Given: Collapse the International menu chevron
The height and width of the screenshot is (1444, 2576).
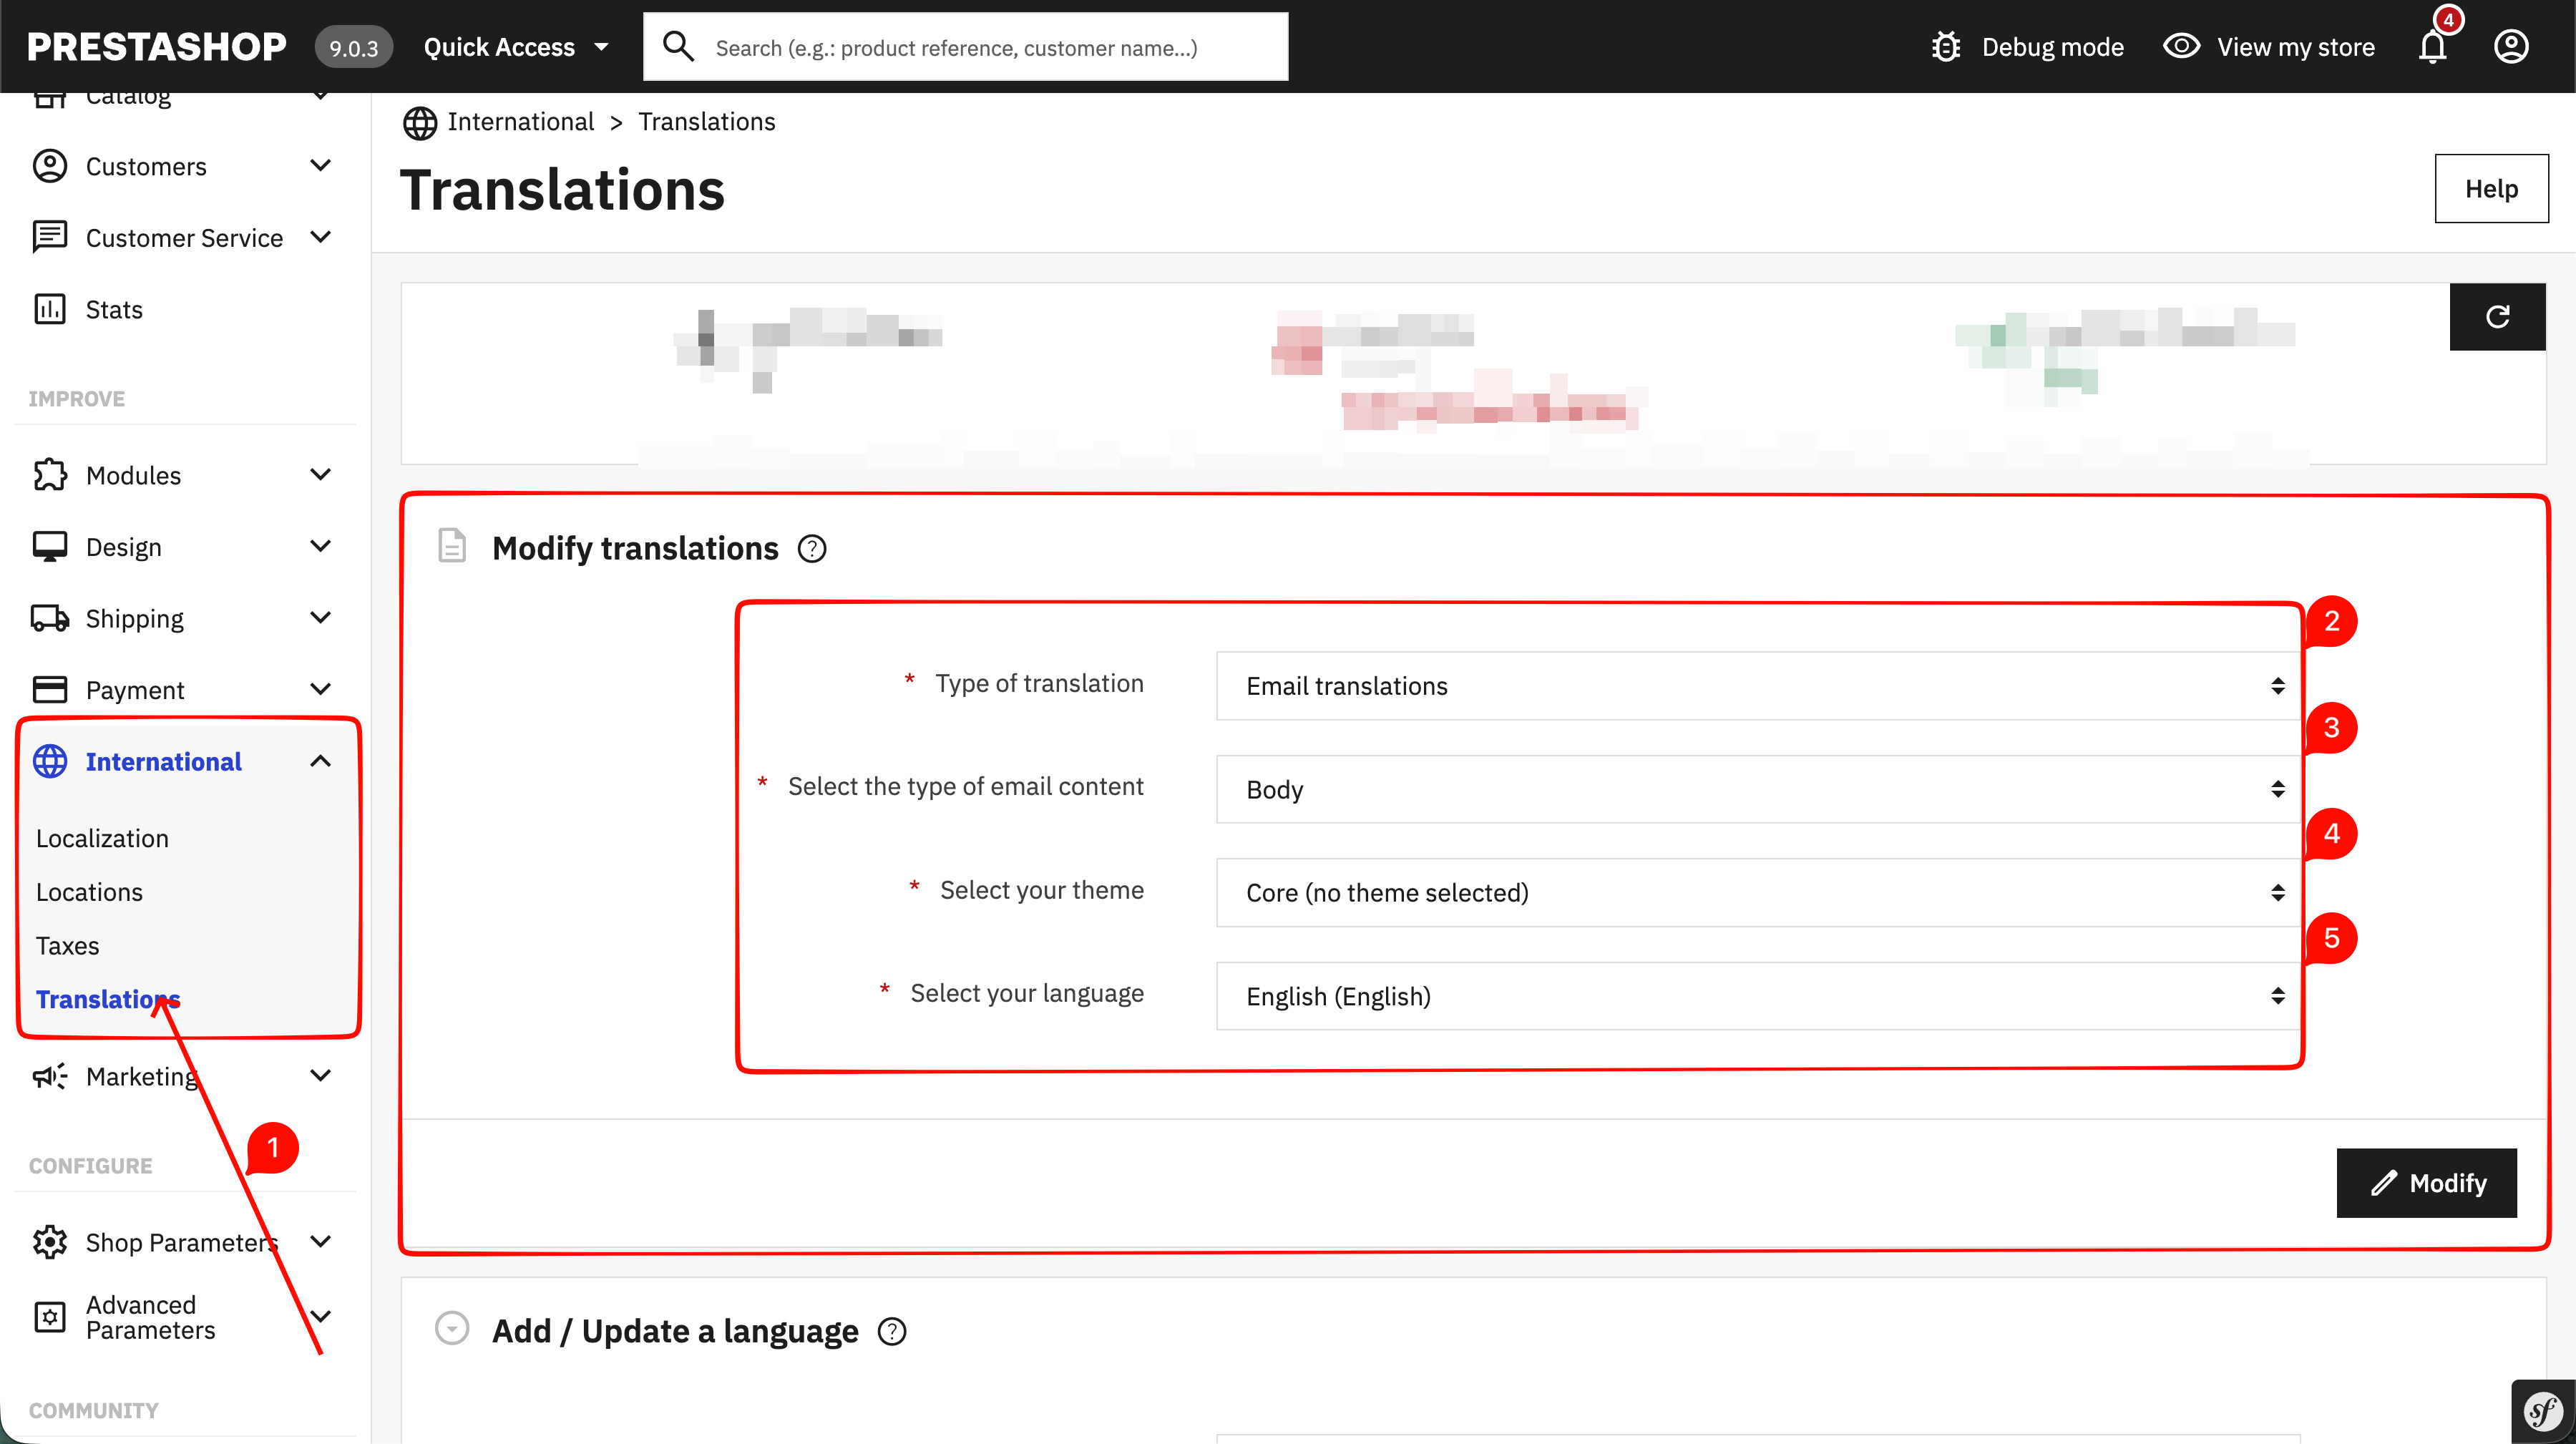Looking at the screenshot, I should [x=320, y=761].
